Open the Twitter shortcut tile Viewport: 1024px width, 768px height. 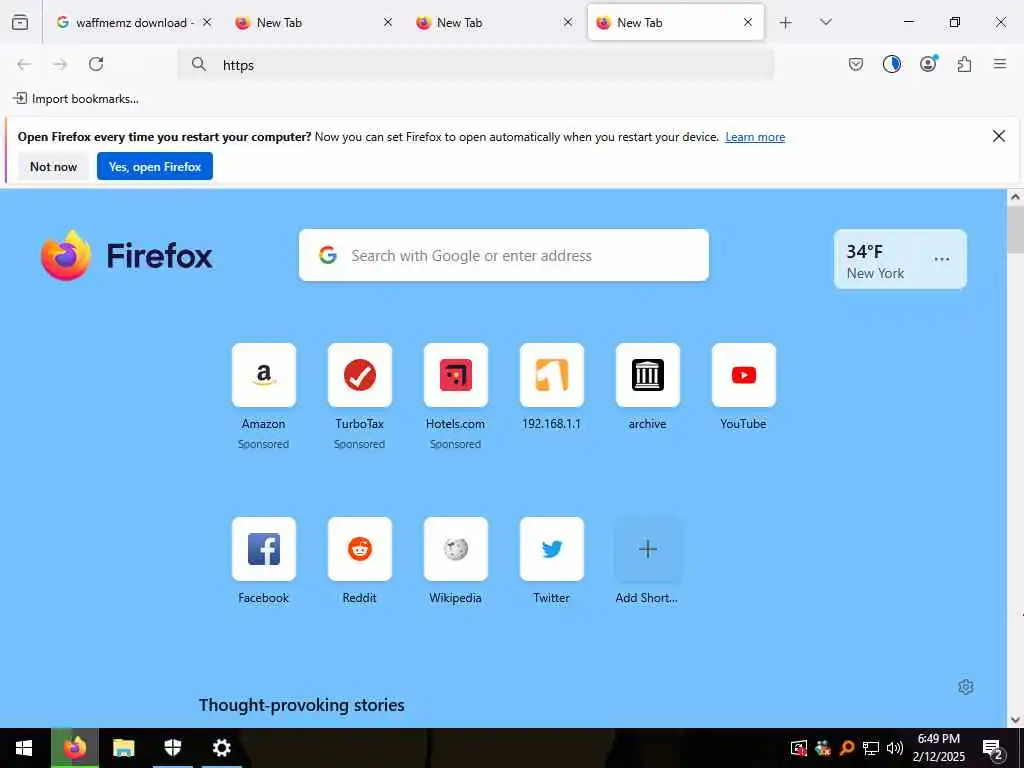point(552,549)
